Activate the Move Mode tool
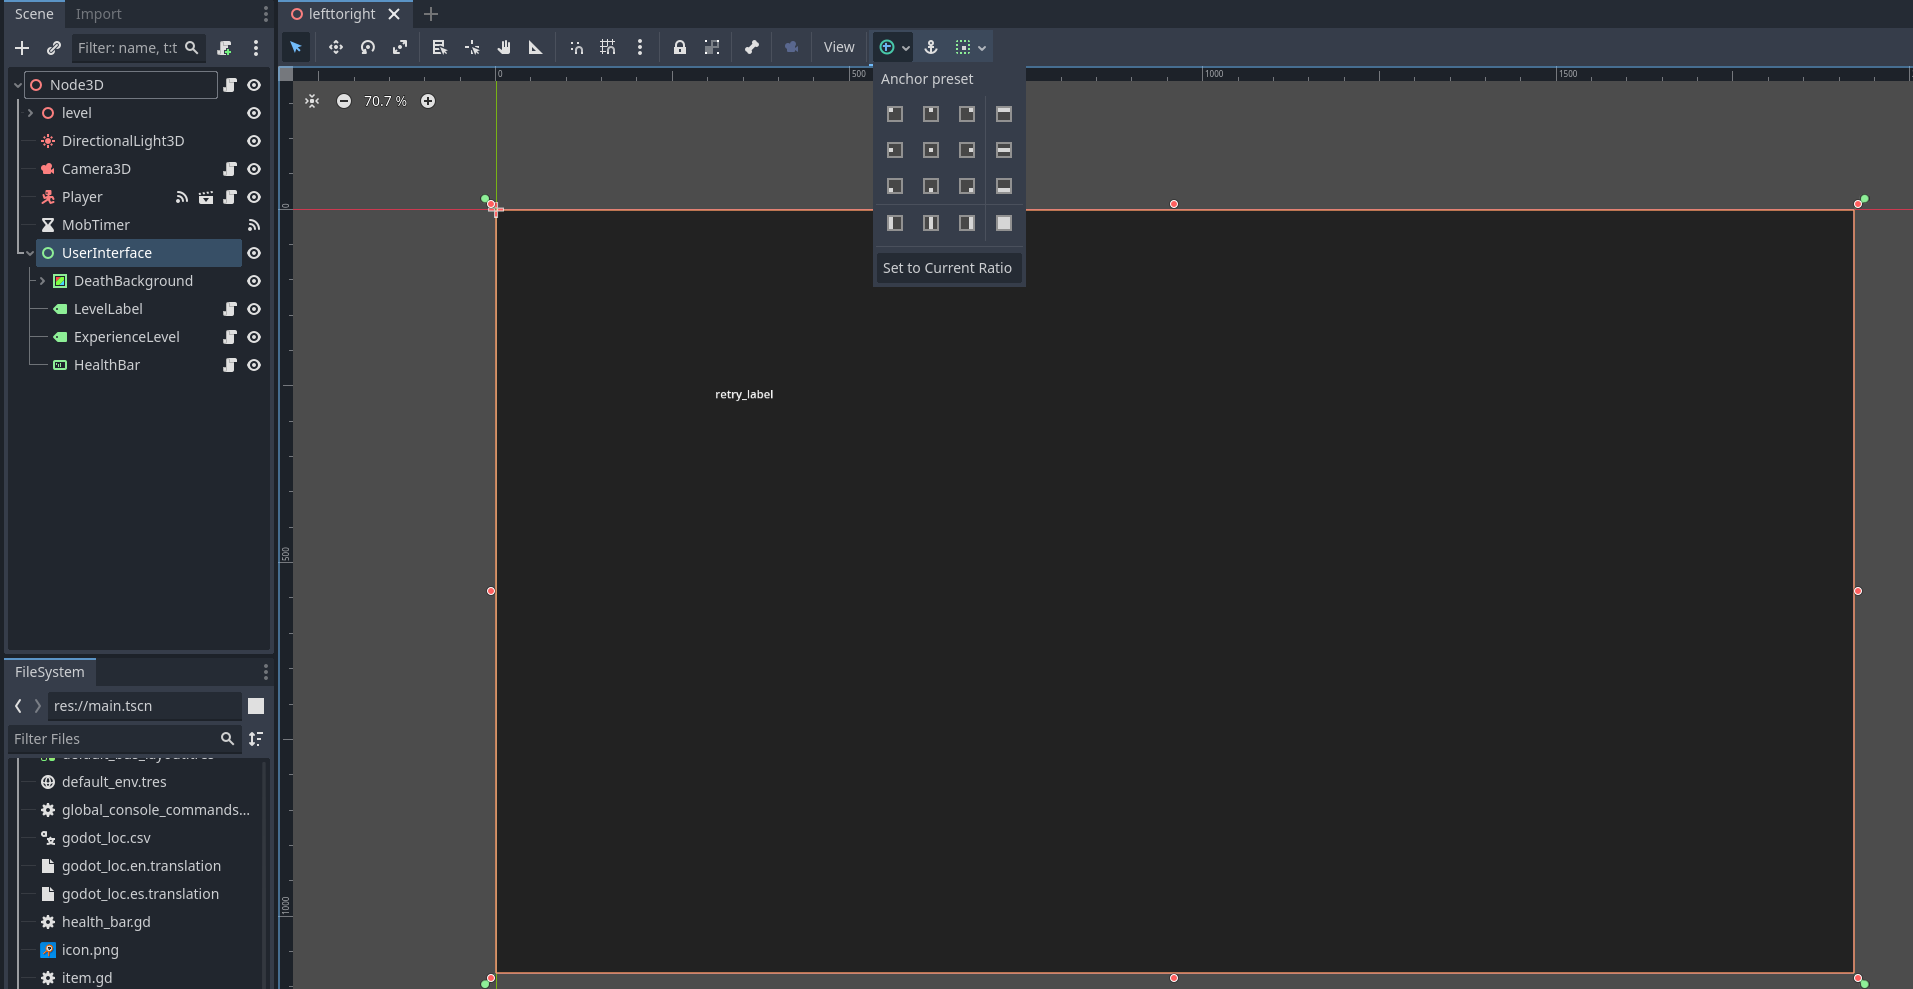This screenshot has width=1913, height=989. click(336, 47)
